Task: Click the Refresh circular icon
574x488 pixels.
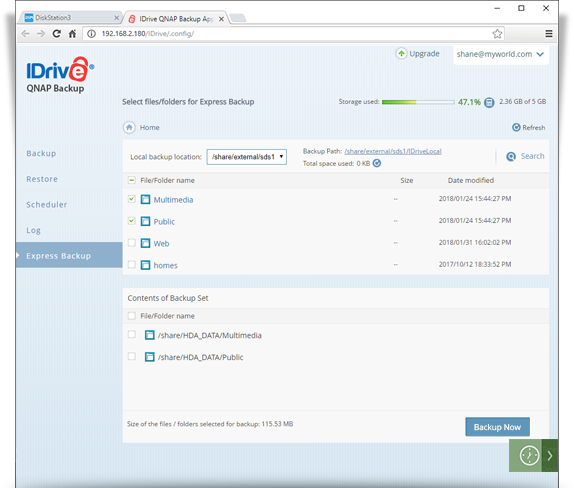Action: (x=516, y=127)
